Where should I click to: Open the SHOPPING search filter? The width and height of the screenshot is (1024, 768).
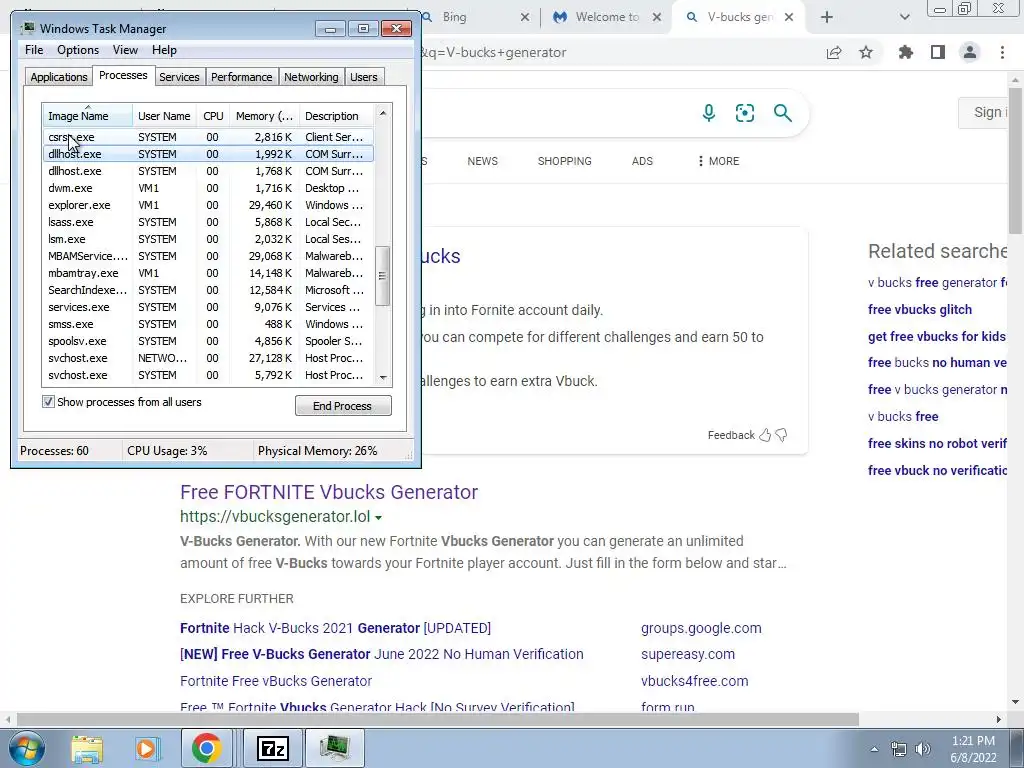(x=564, y=161)
